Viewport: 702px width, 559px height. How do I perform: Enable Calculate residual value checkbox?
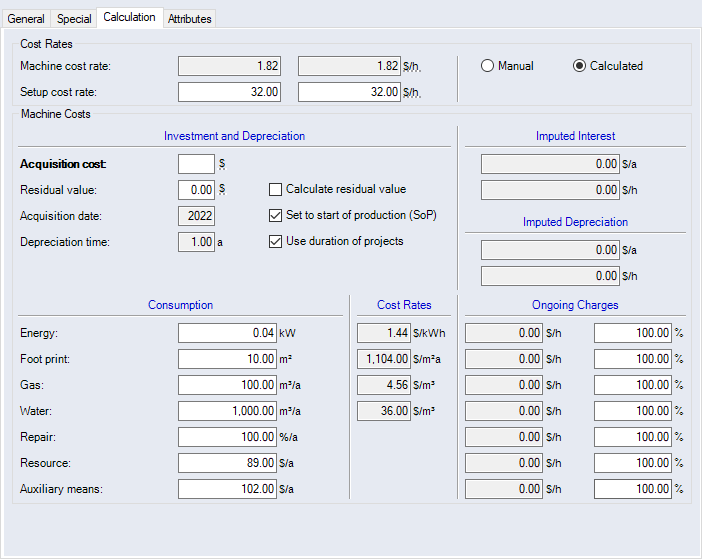pos(276,189)
